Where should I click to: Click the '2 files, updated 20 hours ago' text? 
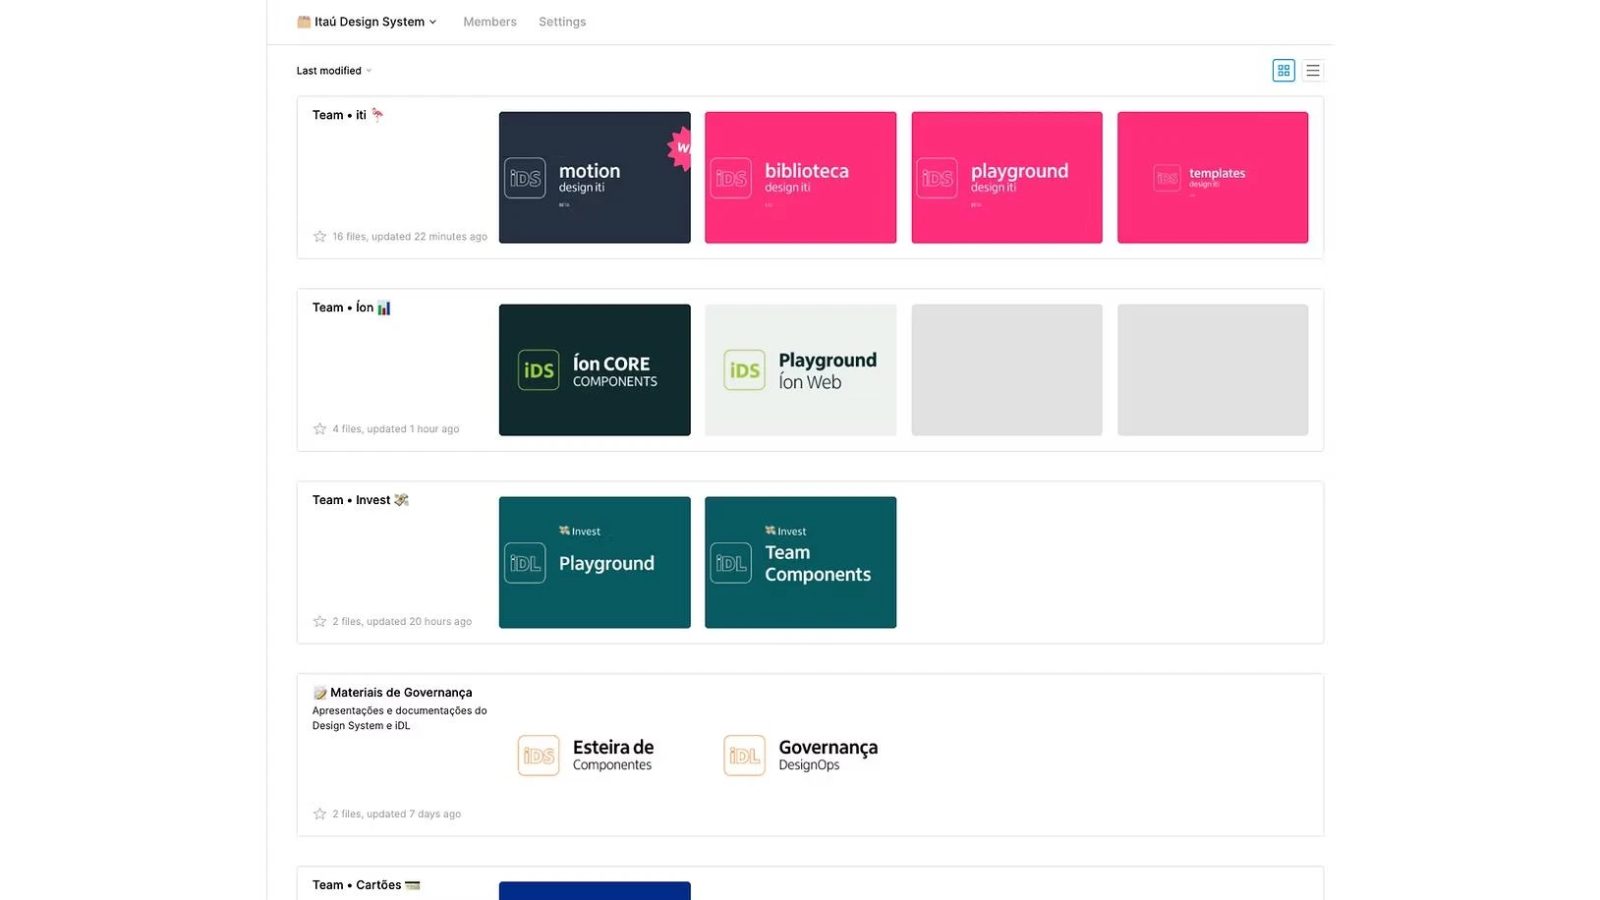tap(402, 621)
